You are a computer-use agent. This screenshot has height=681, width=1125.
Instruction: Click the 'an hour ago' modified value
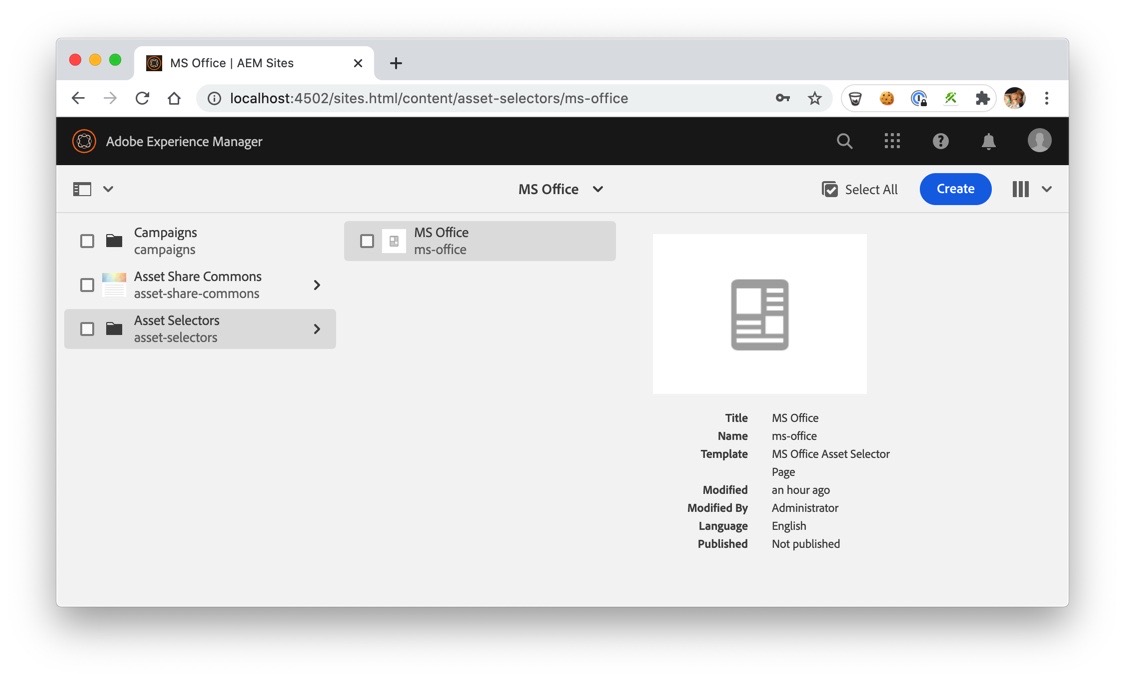(801, 490)
